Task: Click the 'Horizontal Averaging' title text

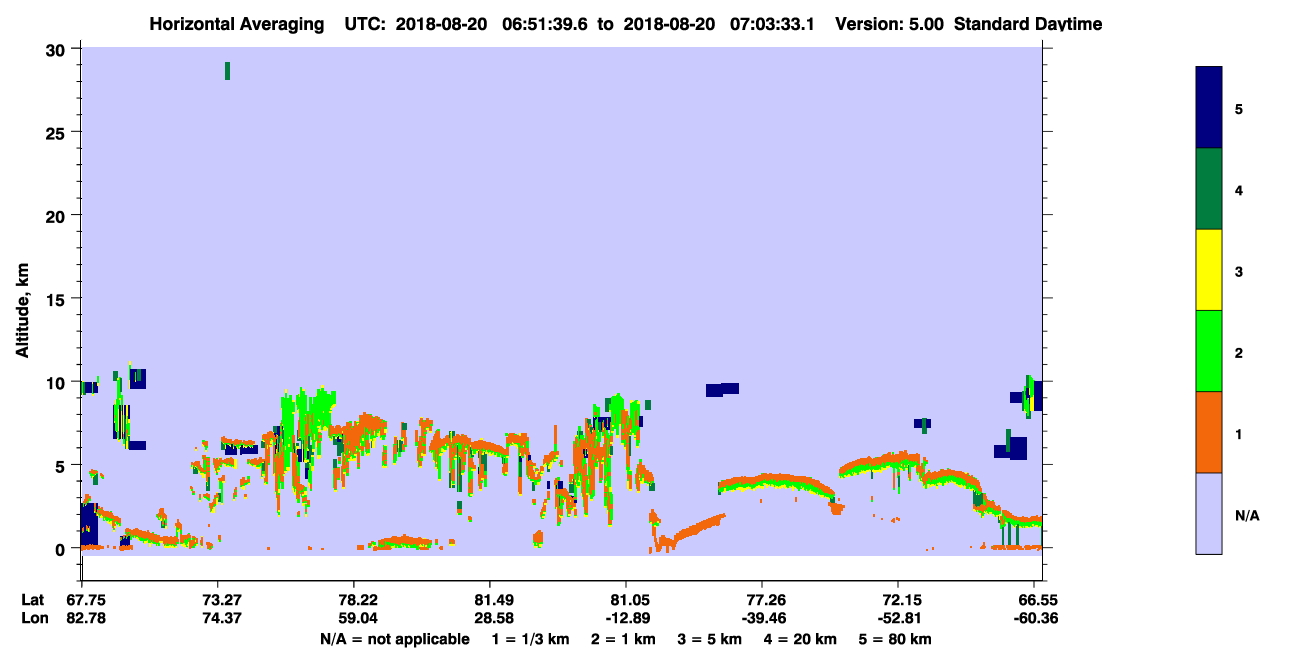Action: (237, 24)
